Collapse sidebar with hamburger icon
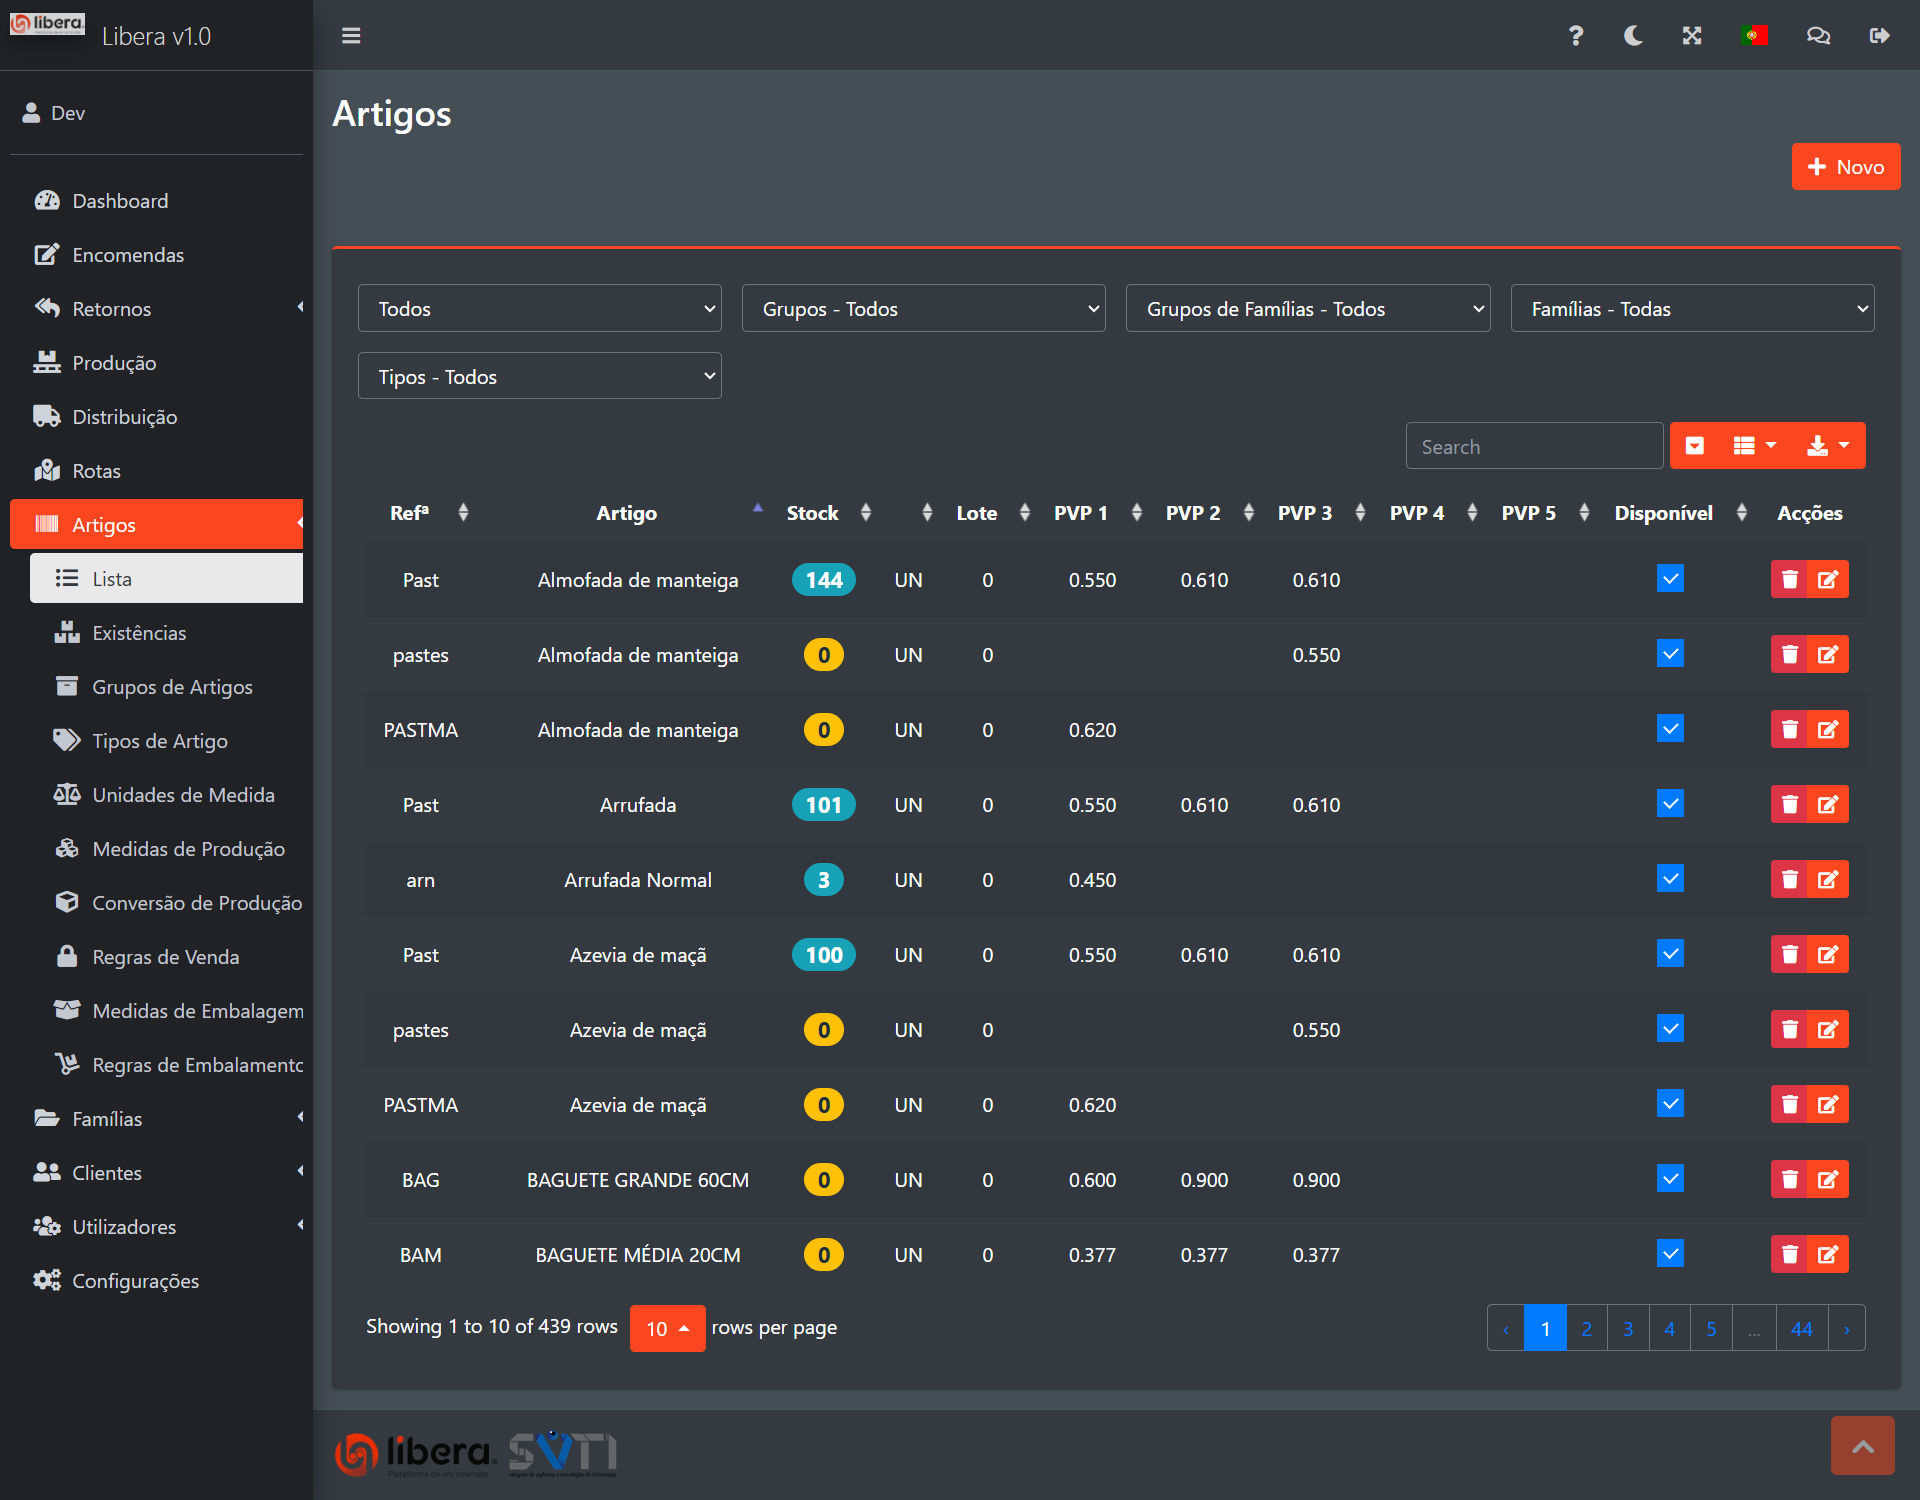Screen dimensions: 1920x1500 351,36
